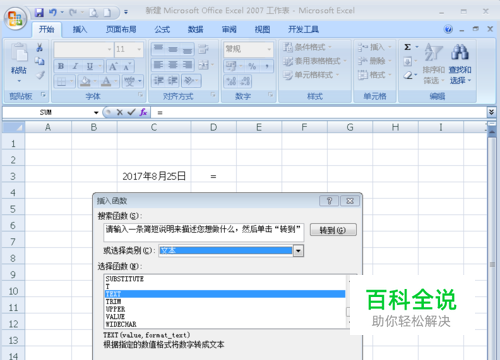Click the text orientation icon
This screenshot has width=500, height=360.
tap(189, 80)
